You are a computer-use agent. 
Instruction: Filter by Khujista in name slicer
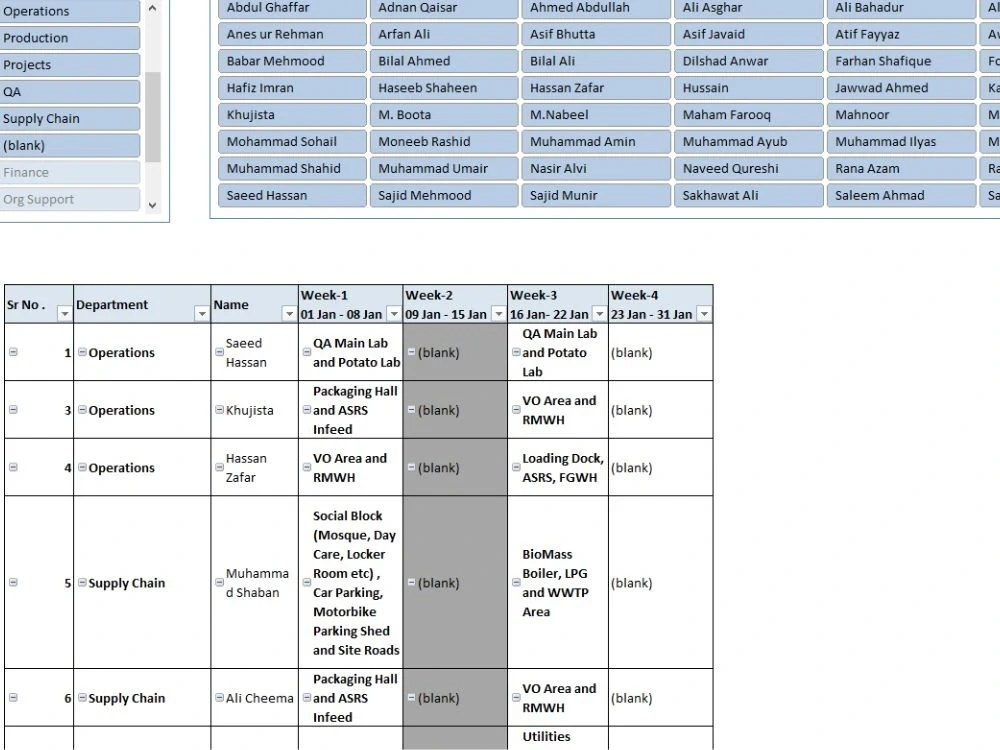tap(292, 114)
